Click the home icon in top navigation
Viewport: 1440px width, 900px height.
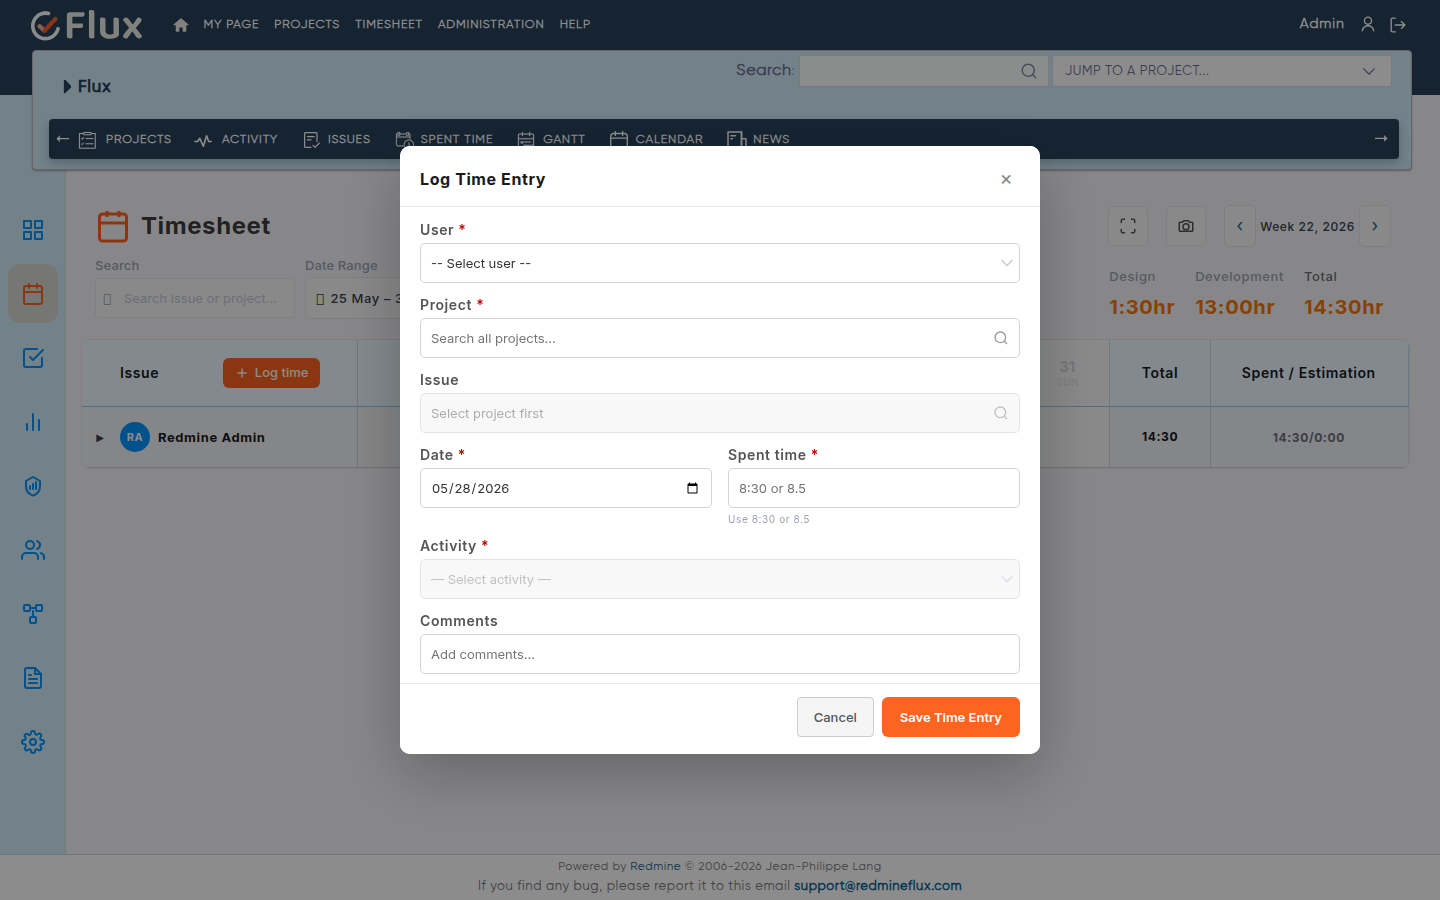point(181,25)
